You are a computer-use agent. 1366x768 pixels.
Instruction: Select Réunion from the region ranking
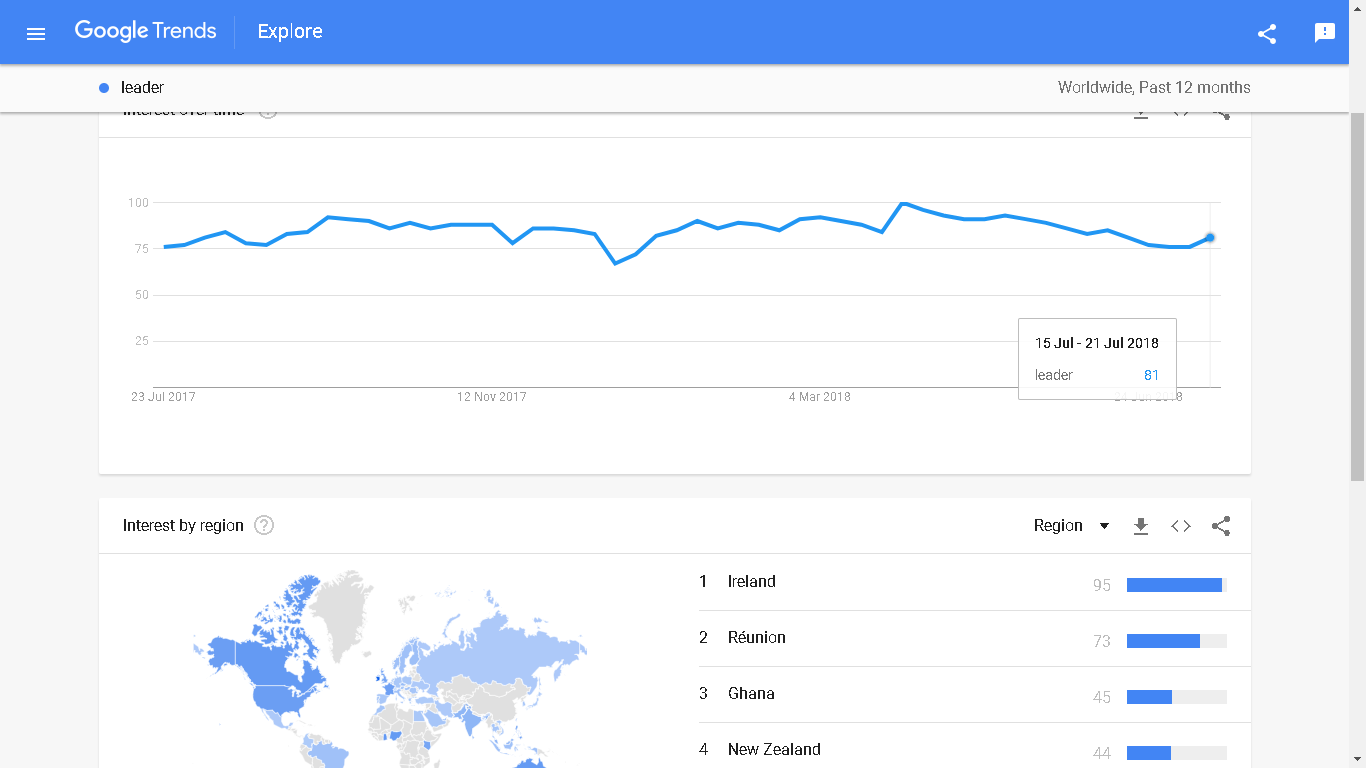click(757, 638)
